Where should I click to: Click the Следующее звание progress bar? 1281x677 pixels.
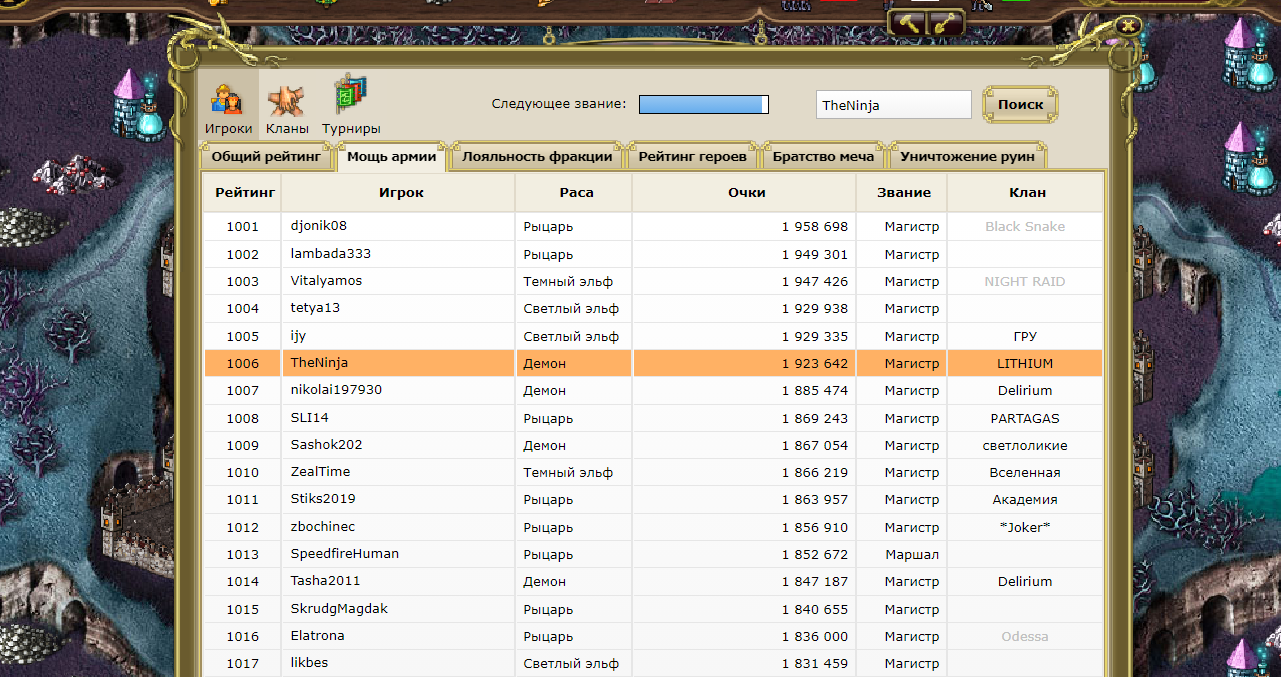(x=703, y=105)
